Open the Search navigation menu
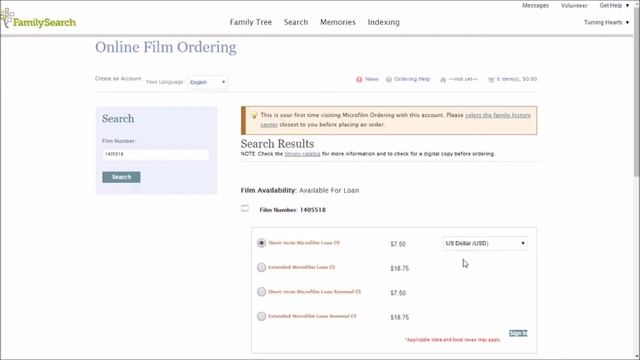The height and width of the screenshot is (360, 640). tap(296, 22)
